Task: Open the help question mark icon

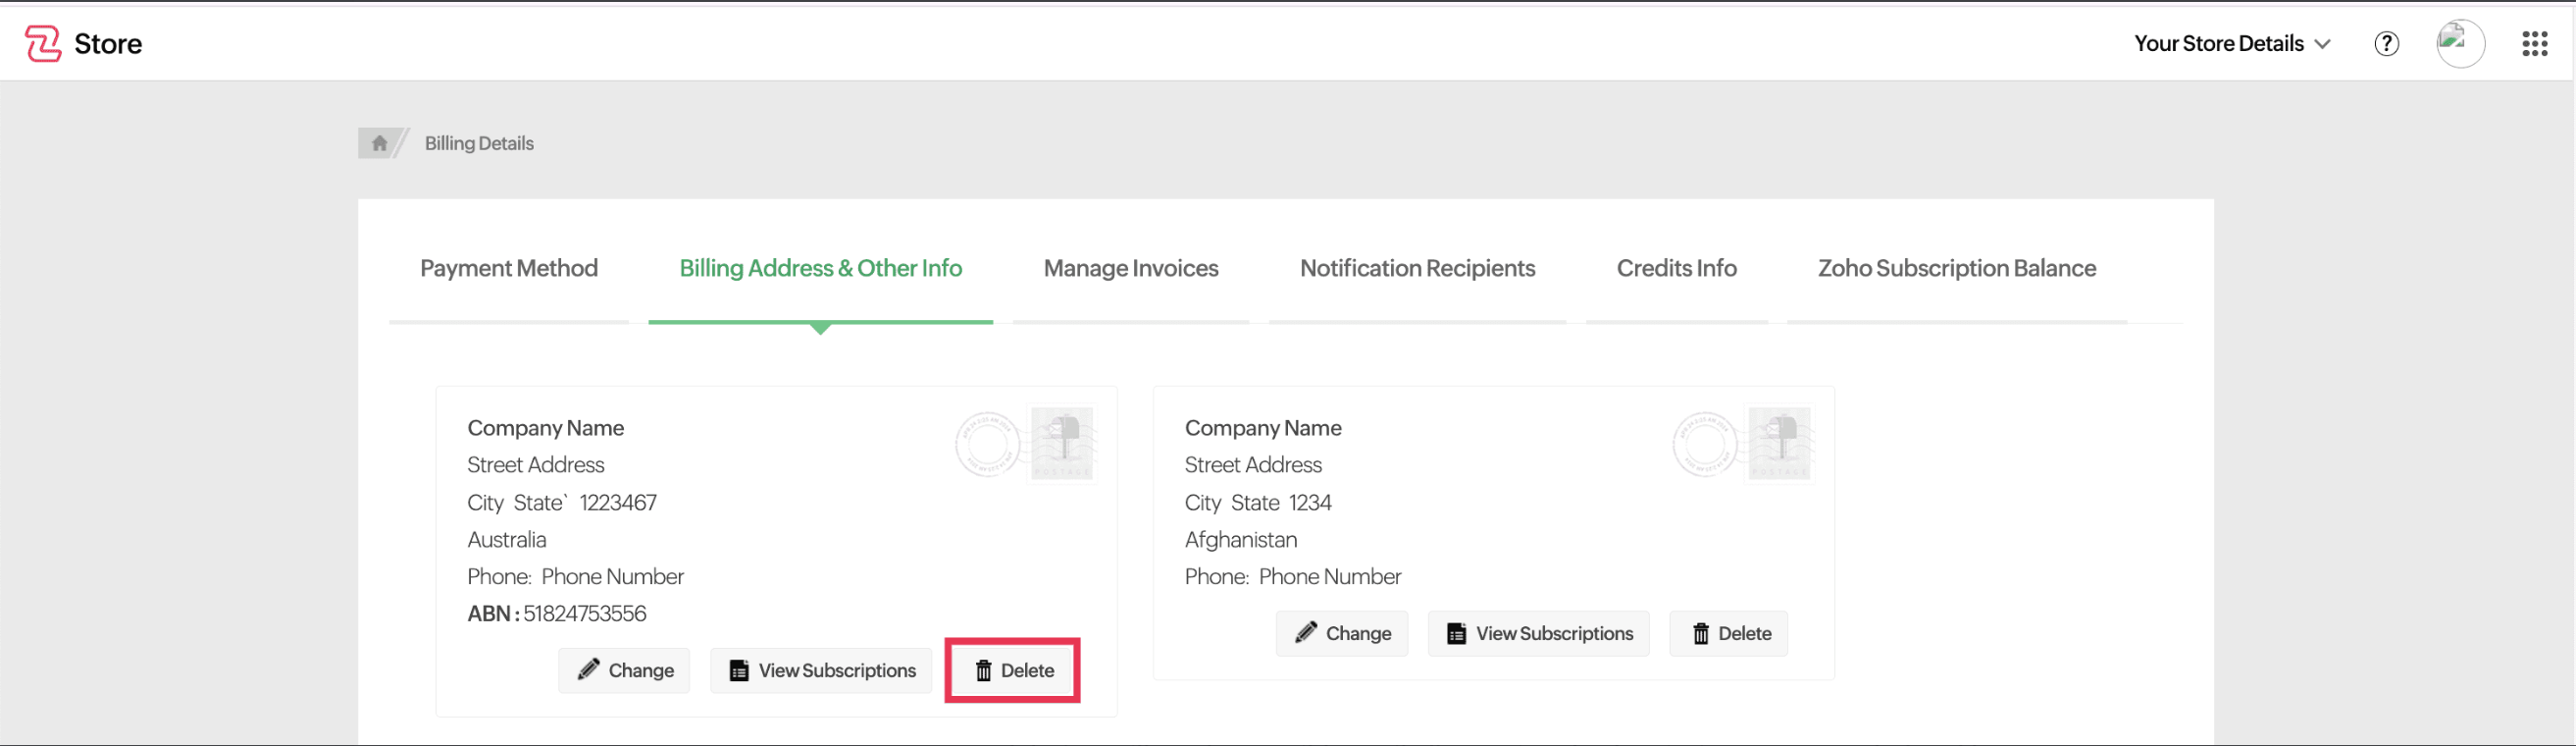Action: point(2386,44)
